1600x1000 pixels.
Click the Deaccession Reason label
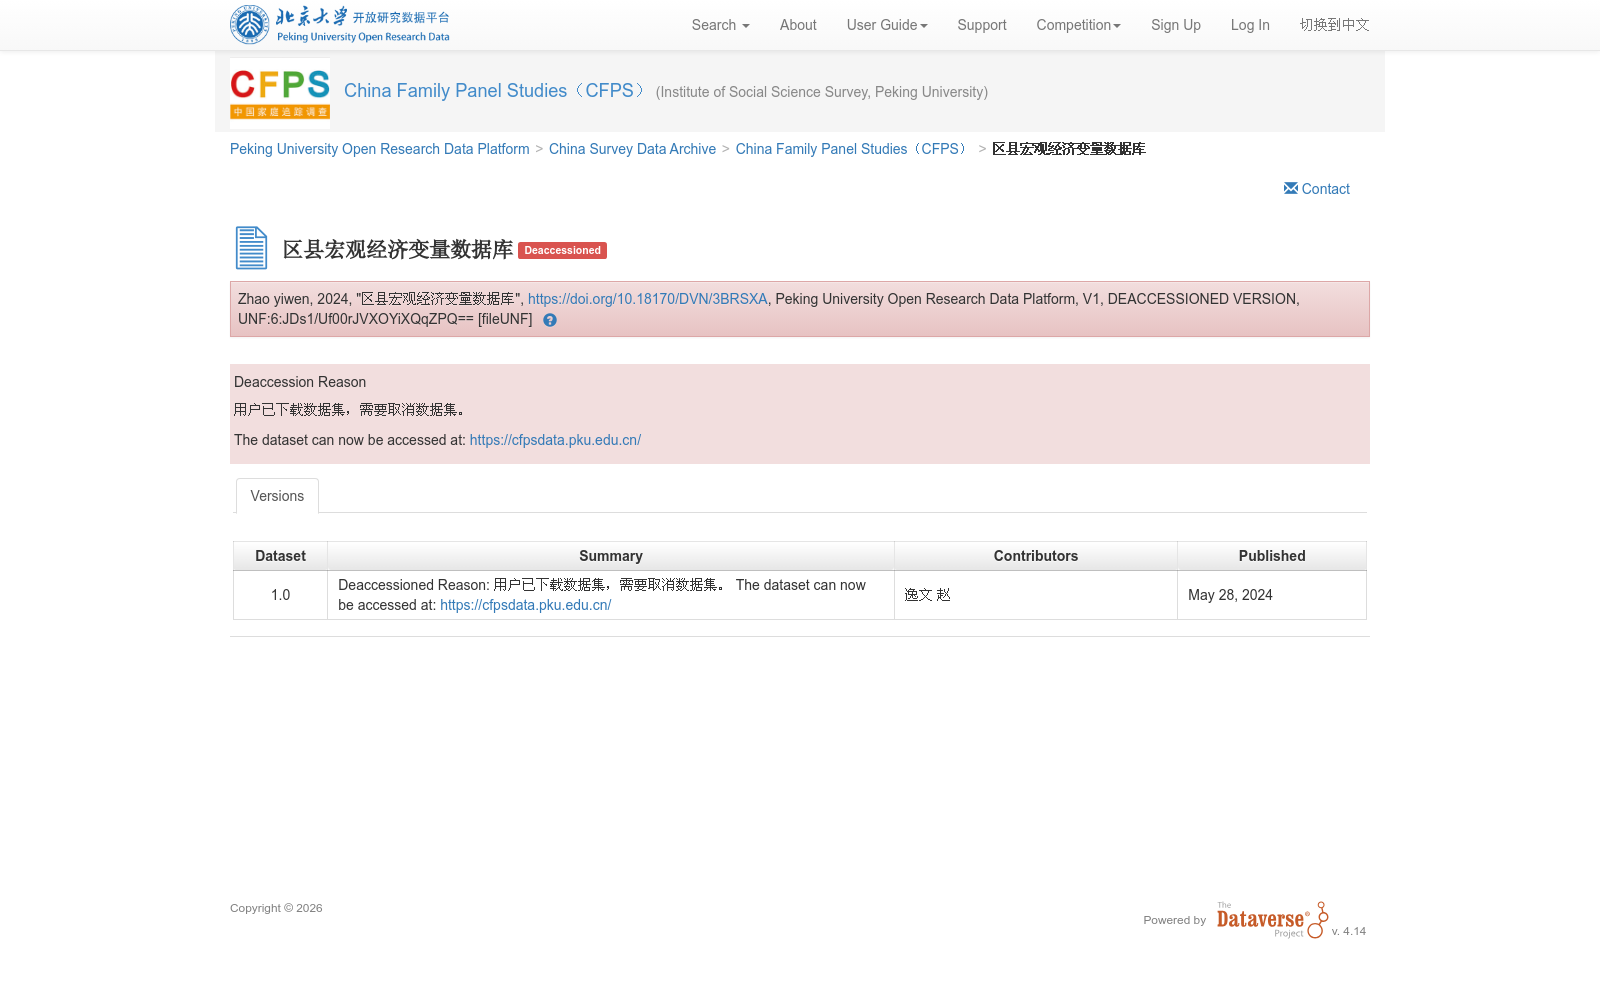300,382
